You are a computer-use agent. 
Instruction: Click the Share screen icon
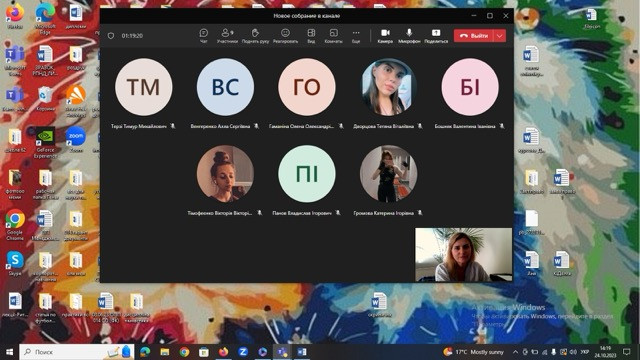pyautogui.click(x=436, y=36)
